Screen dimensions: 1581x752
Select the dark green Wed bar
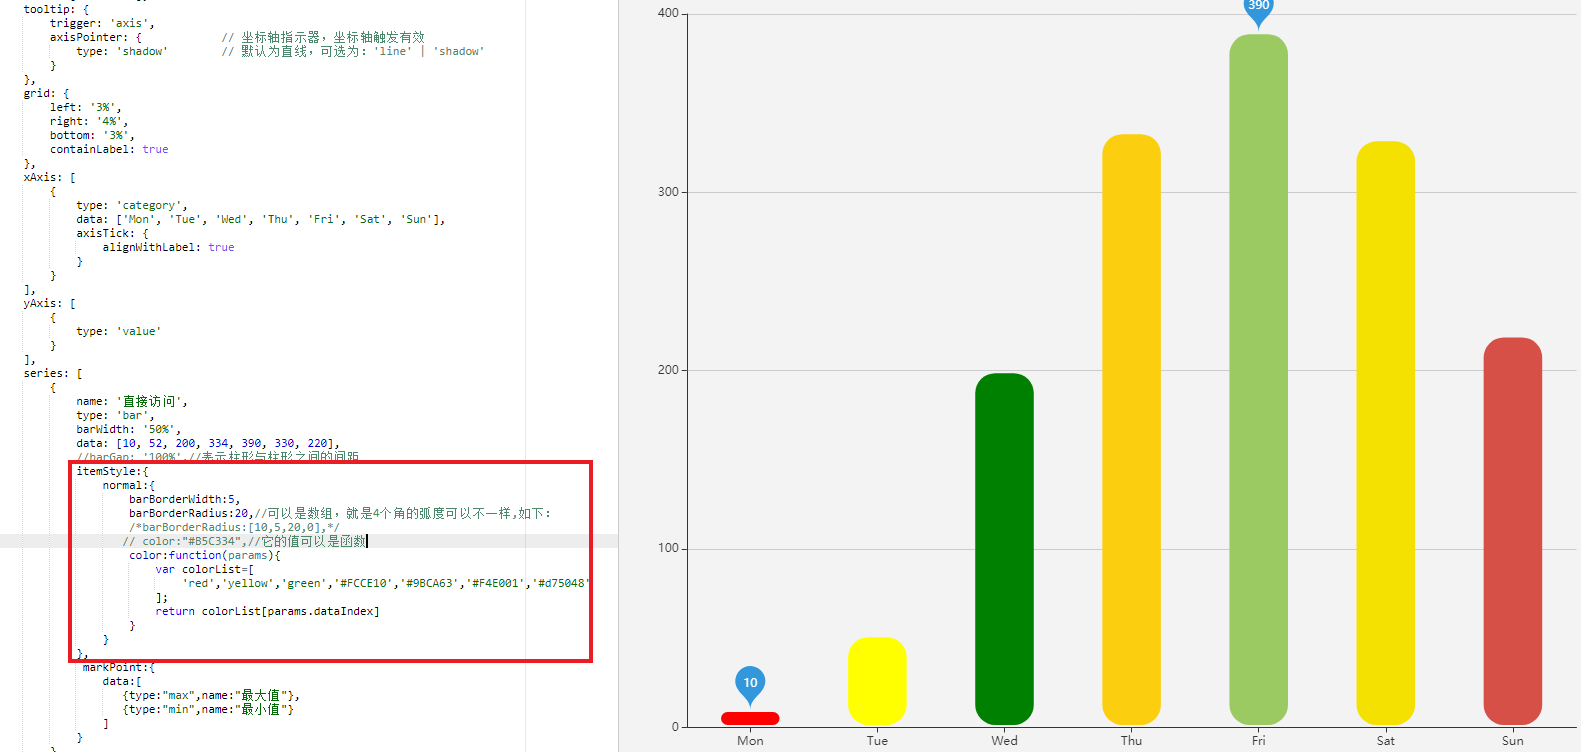point(1004,549)
